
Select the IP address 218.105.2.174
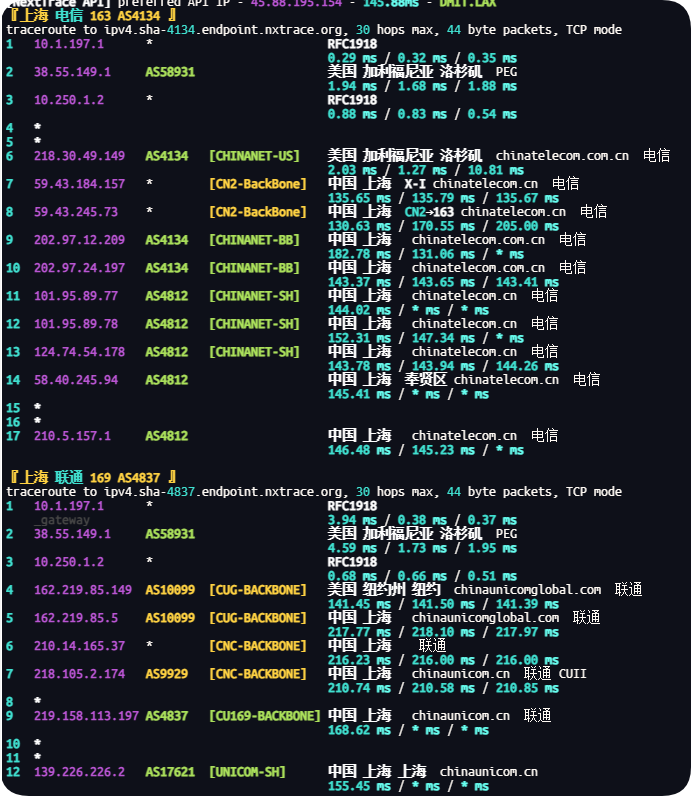(79, 674)
